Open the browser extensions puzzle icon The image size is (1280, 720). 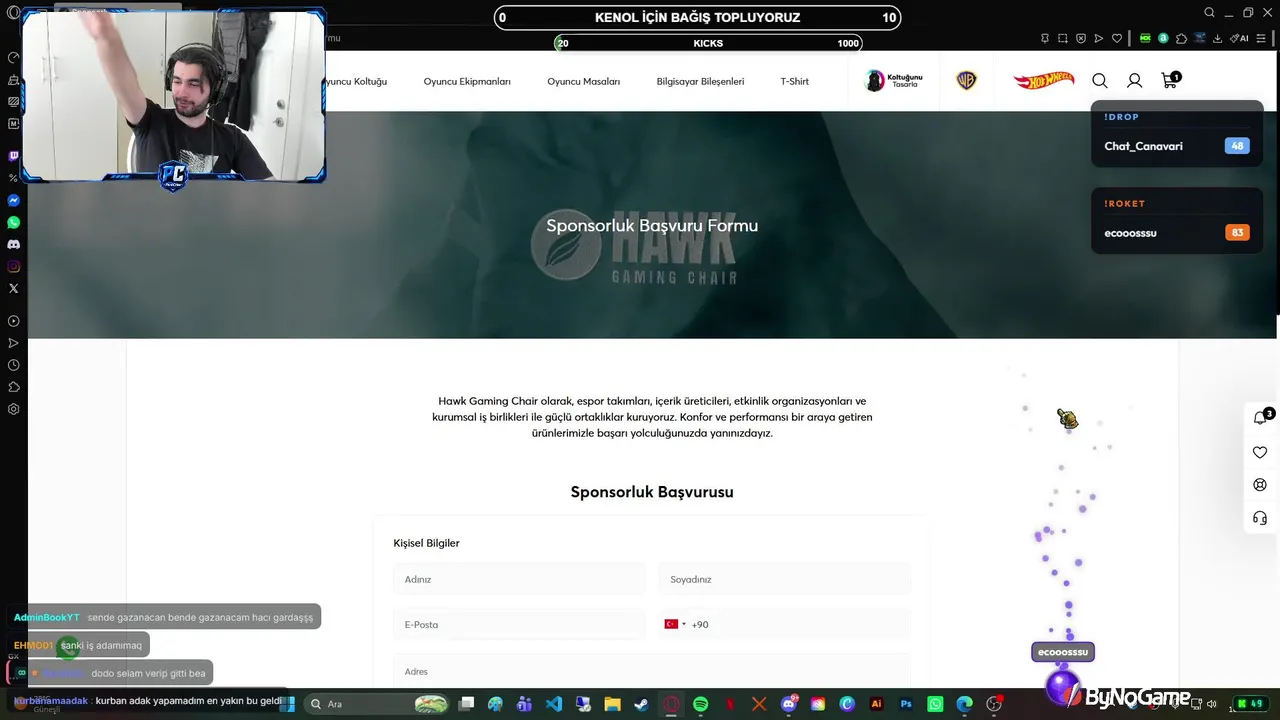1181,38
